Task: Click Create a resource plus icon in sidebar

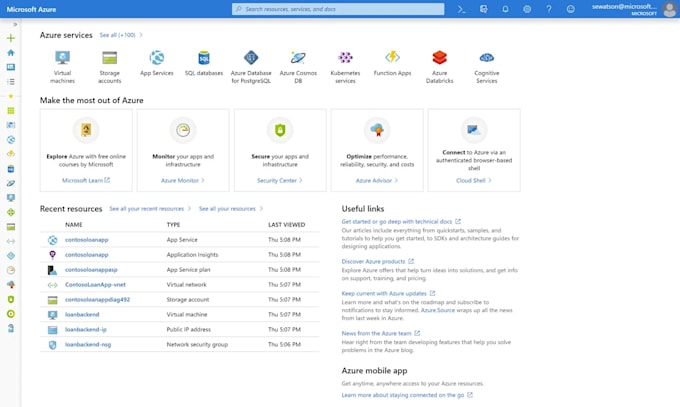Action: click(11, 38)
